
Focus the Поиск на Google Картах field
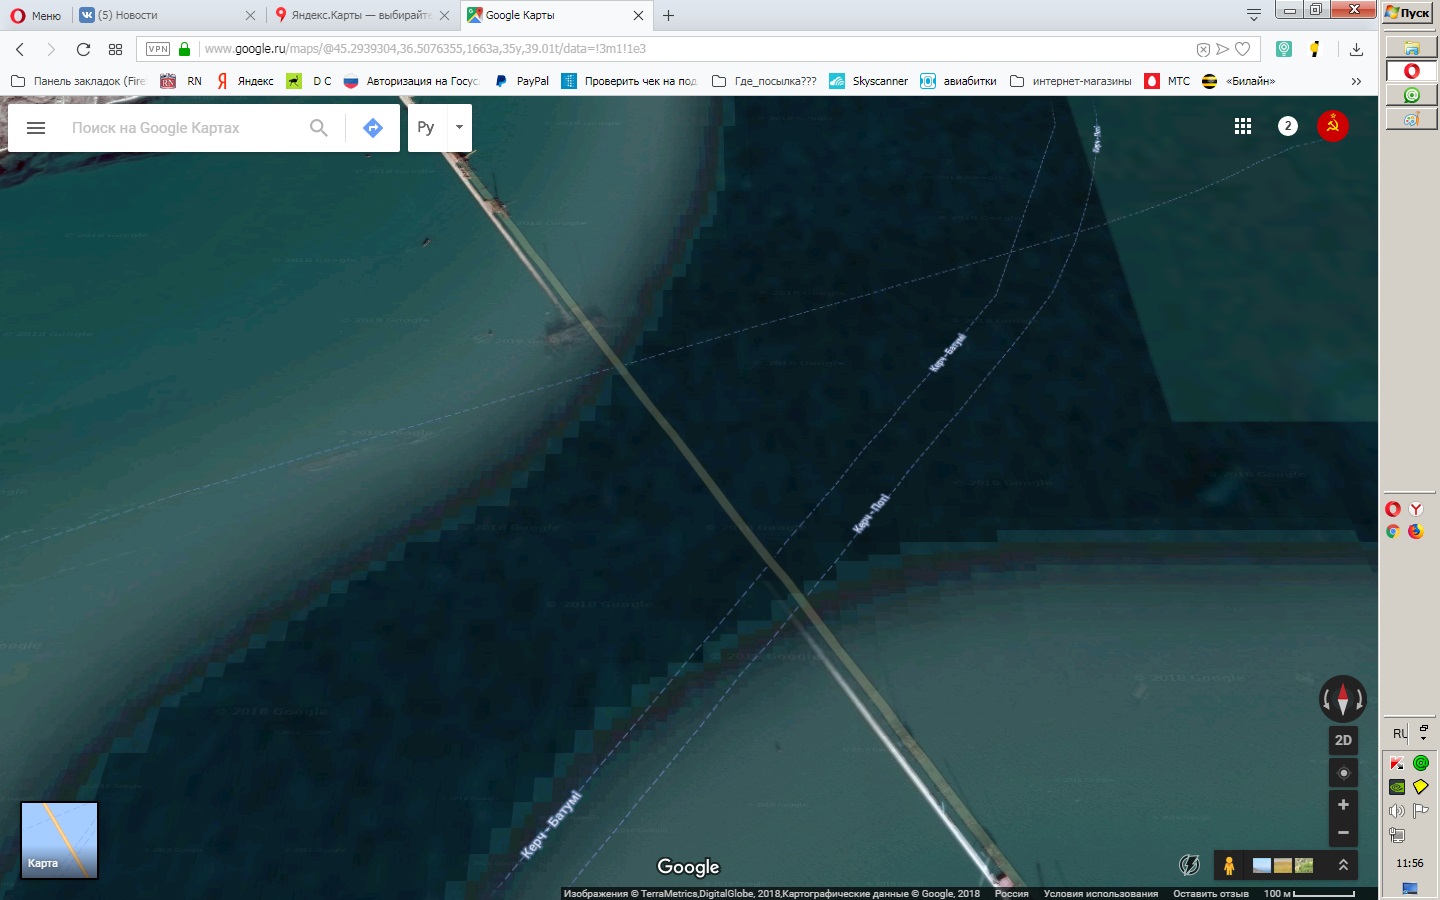(x=180, y=128)
